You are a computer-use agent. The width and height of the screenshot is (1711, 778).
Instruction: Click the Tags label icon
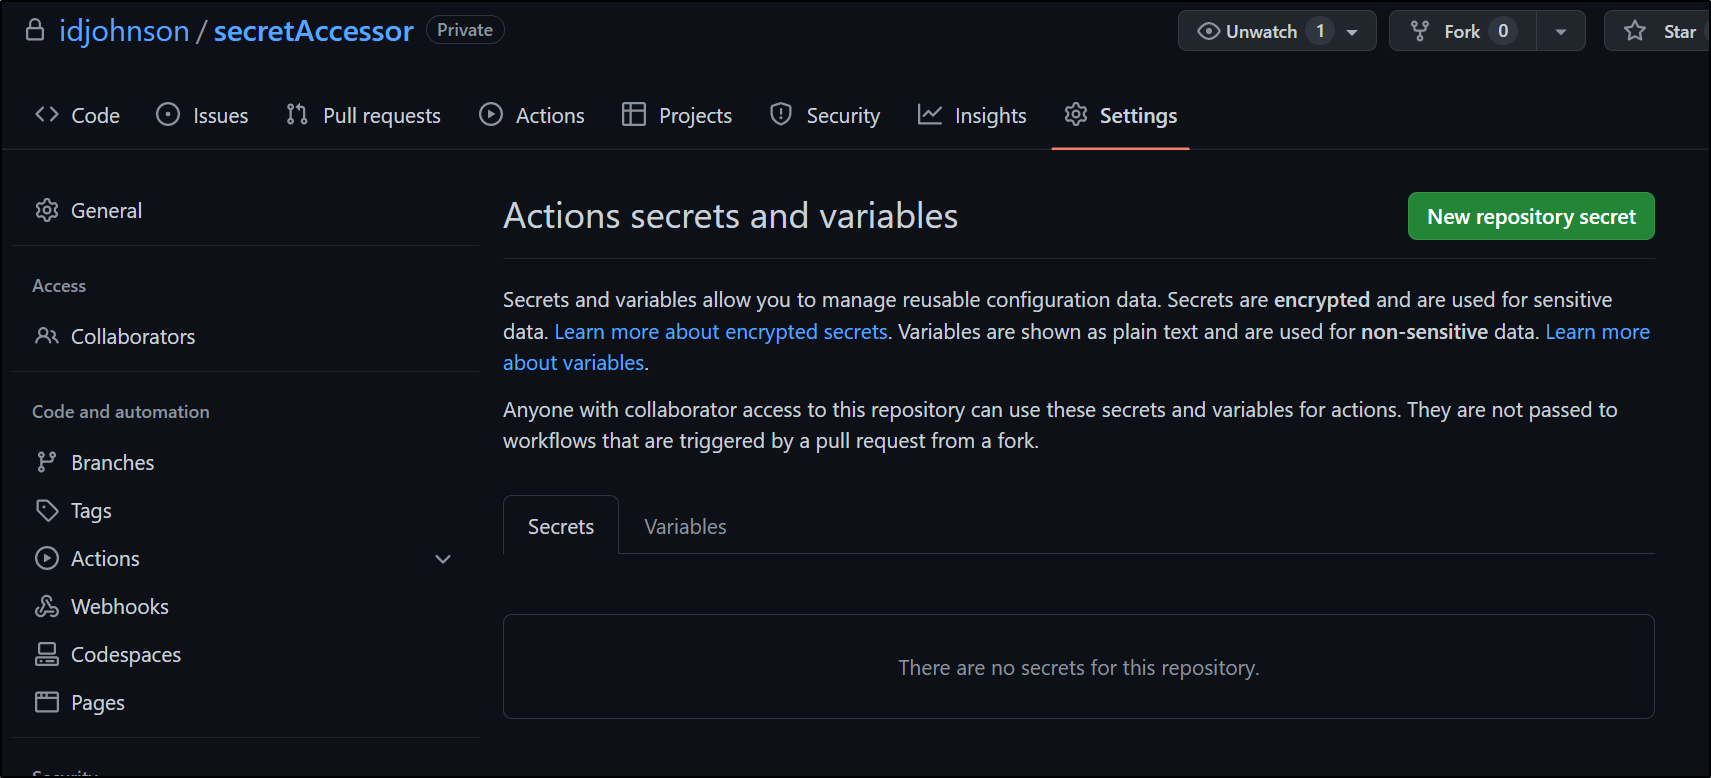point(47,510)
